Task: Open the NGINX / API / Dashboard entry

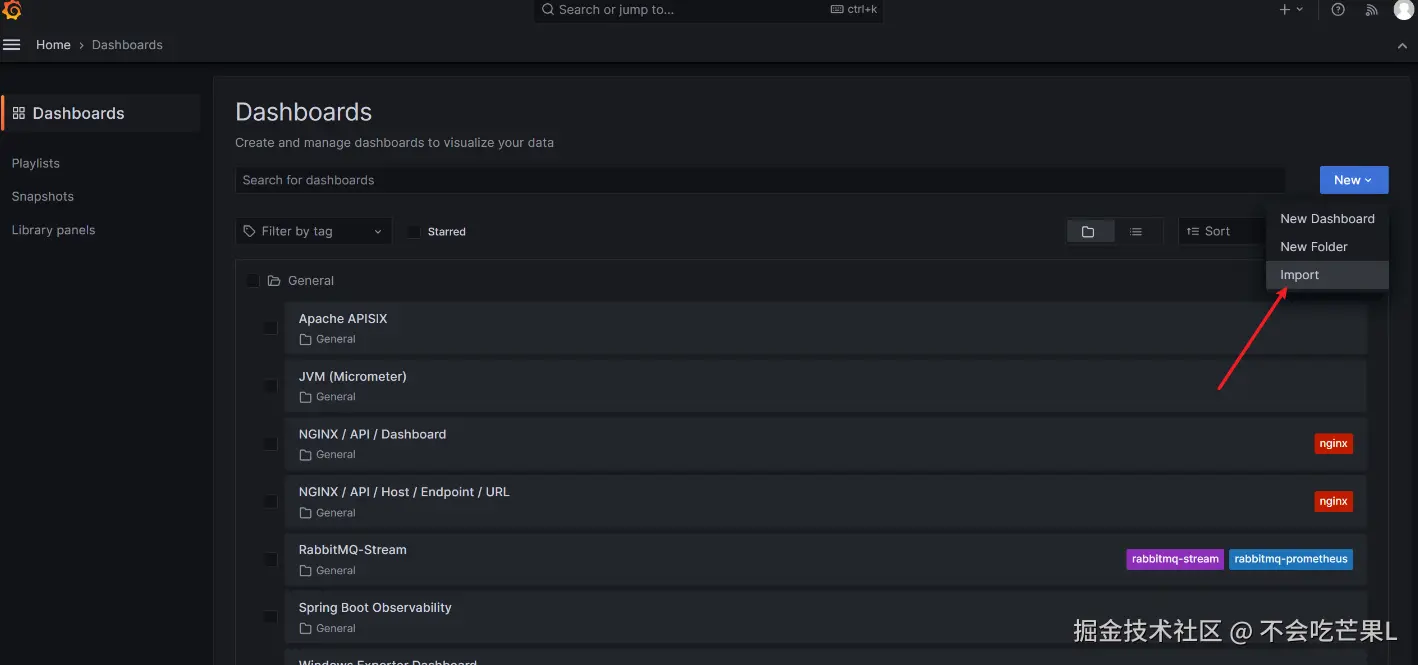Action: click(372, 435)
